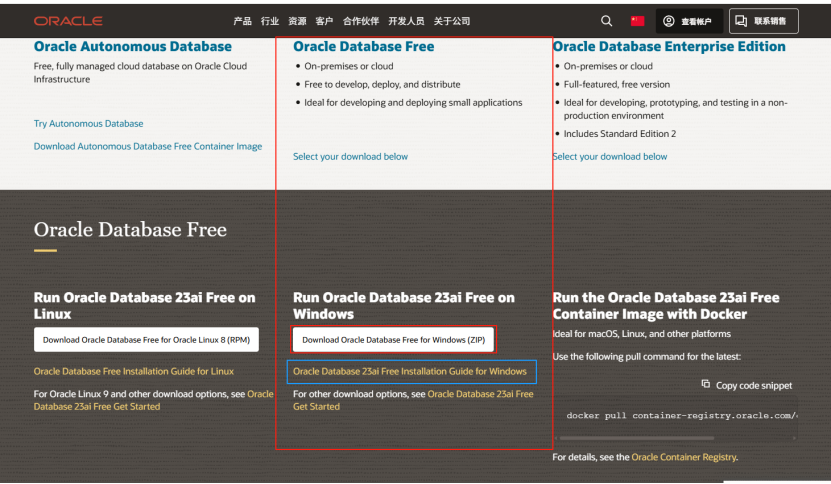831x484 pixels.
Task: Click the Oracle logo in the header
Action: (x=68, y=21)
